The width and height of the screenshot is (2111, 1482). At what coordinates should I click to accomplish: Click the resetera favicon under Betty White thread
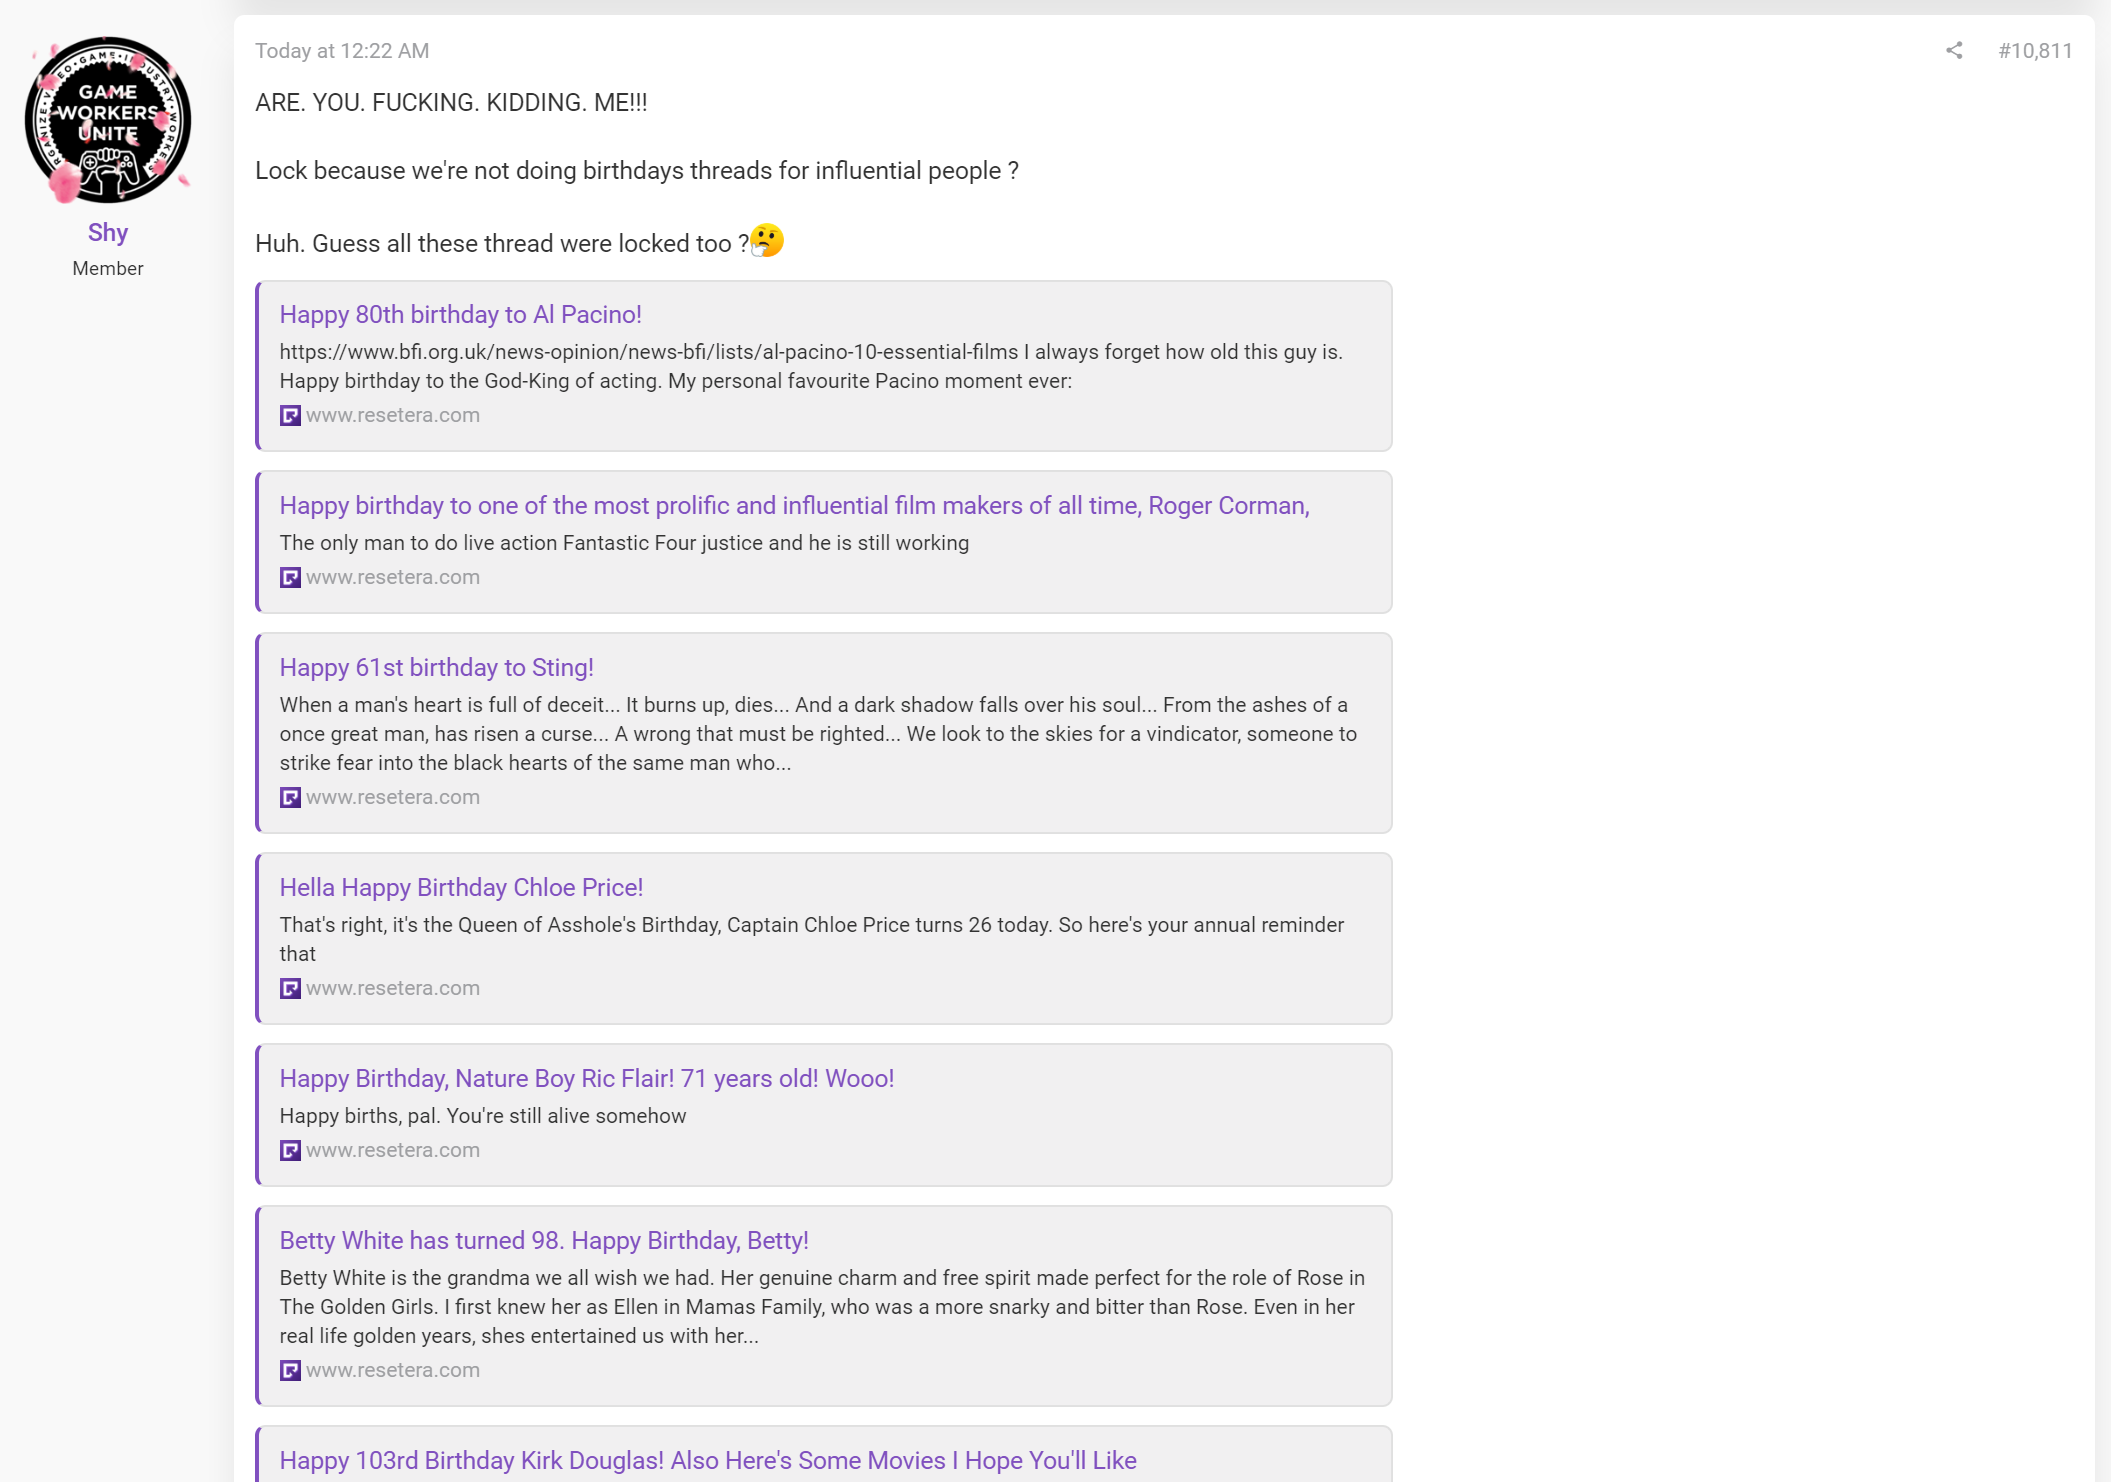click(290, 1370)
